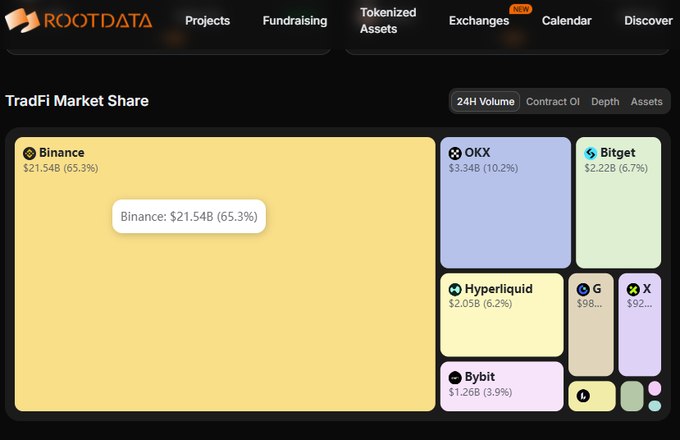Click the Bitget logo icon

591,153
